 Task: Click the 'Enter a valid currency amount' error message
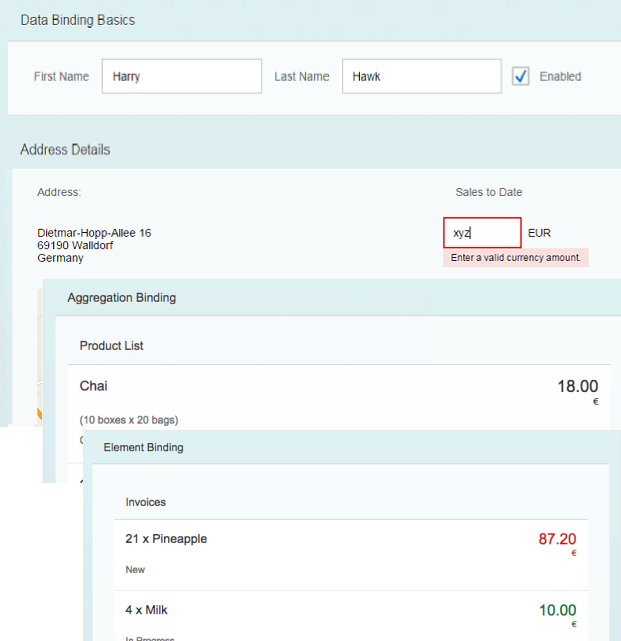click(x=515, y=258)
